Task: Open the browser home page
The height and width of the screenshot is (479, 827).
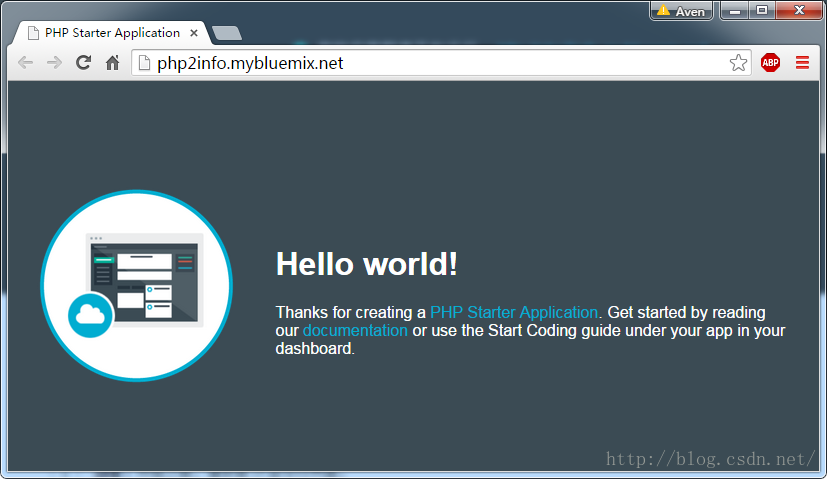Action: [x=112, y=63]
